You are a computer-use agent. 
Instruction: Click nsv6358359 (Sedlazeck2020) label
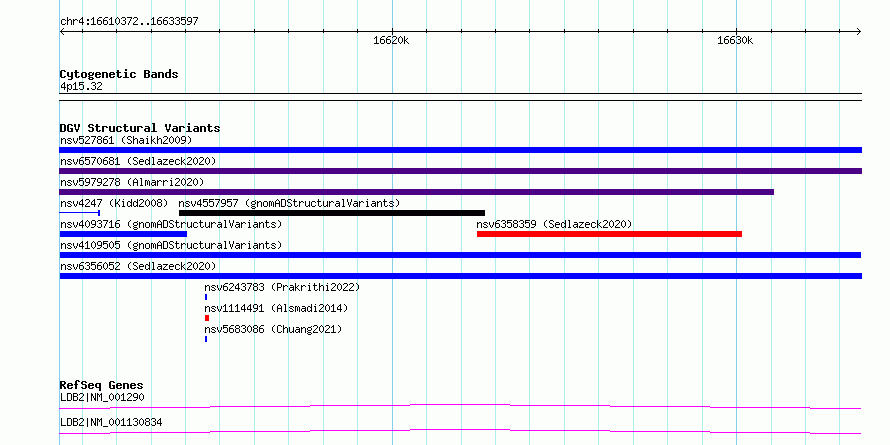[554, 224]
